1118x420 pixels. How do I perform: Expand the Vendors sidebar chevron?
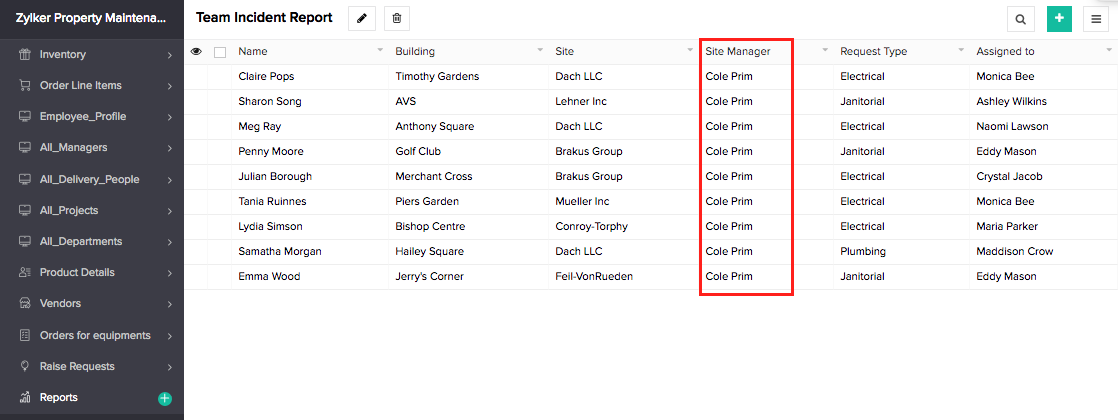pyautogui.click(x=170, y=304)
